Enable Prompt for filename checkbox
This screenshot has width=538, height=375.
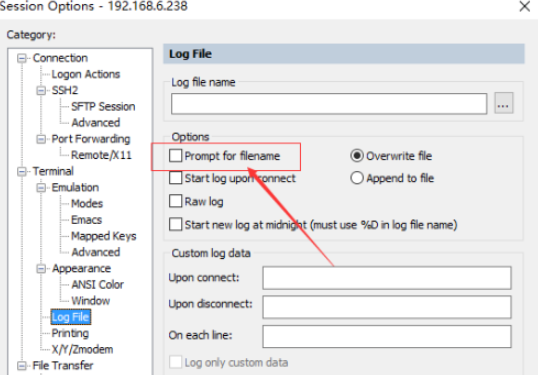pos(175,156)
